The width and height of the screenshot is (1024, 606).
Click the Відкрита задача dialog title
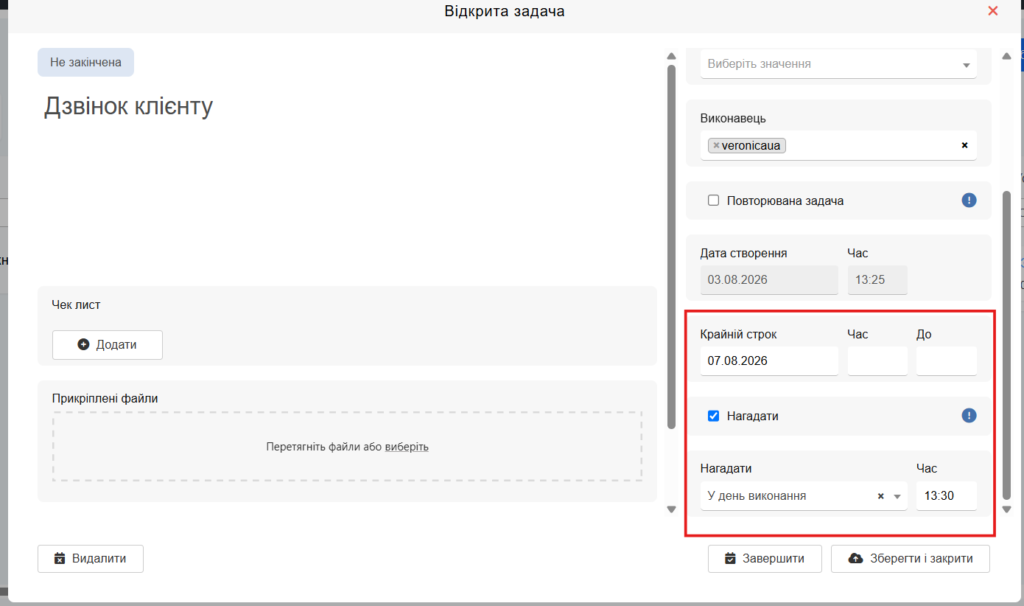click(504, 11)
